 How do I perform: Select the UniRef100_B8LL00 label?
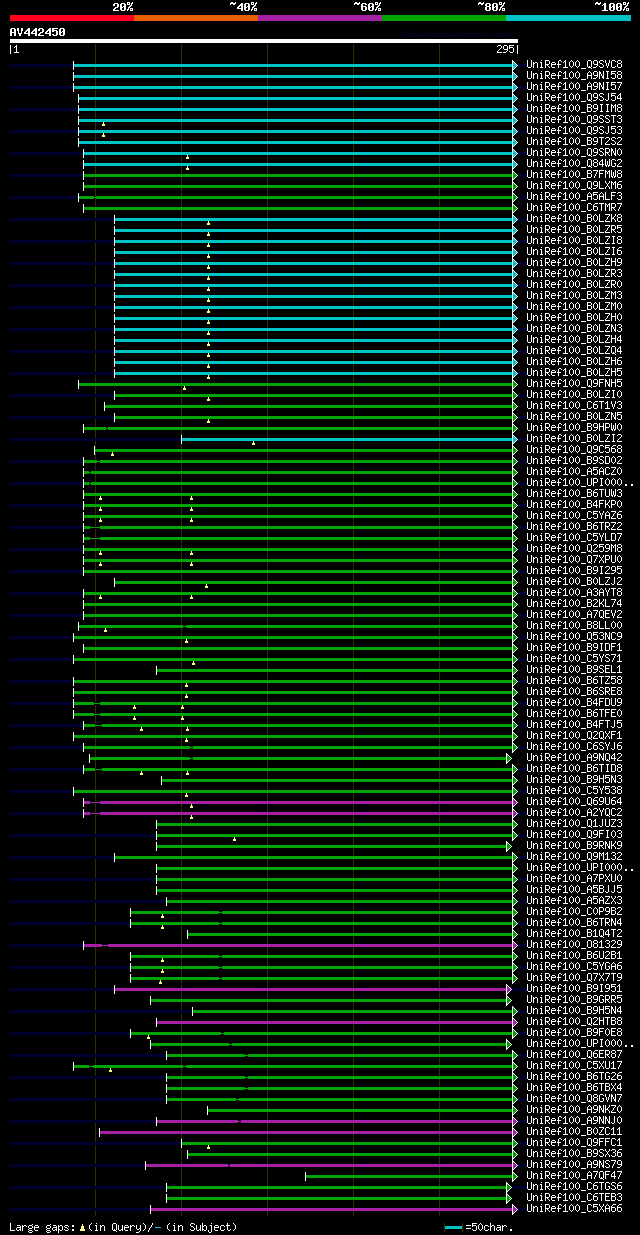(574, 625)
